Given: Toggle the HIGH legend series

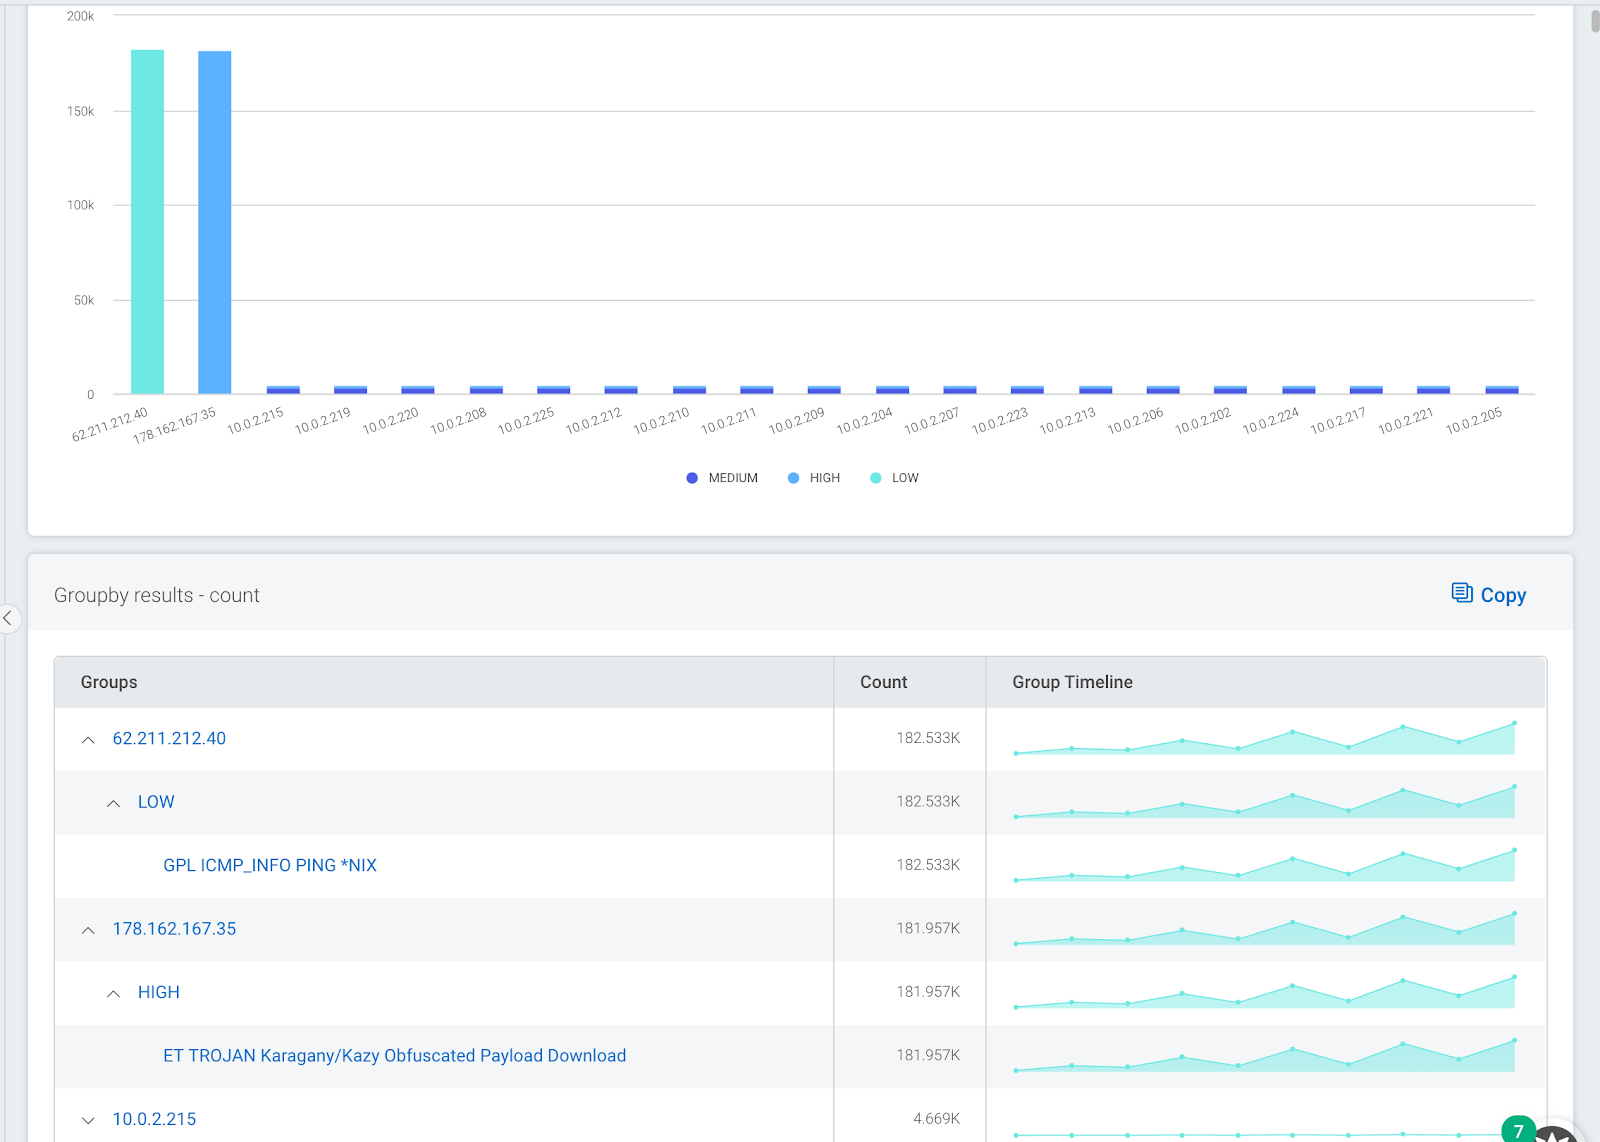Looking at the screenshot, I should point(814,478).
